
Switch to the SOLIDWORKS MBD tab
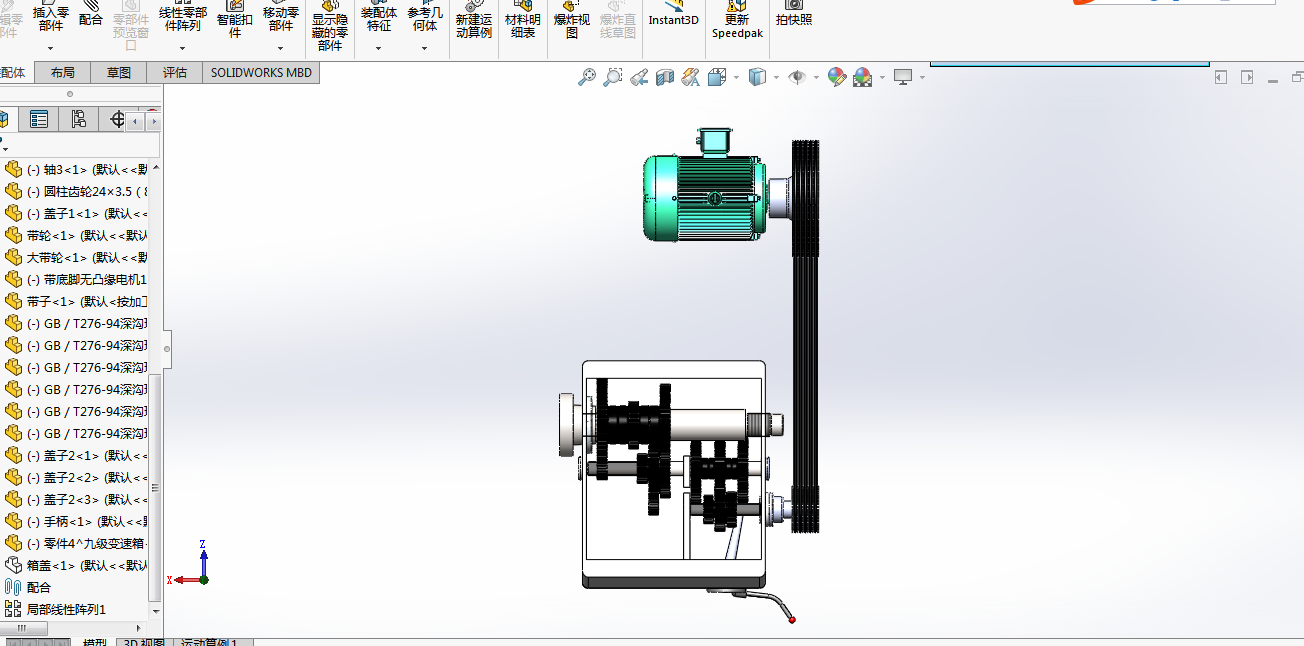tap(261, 72)
